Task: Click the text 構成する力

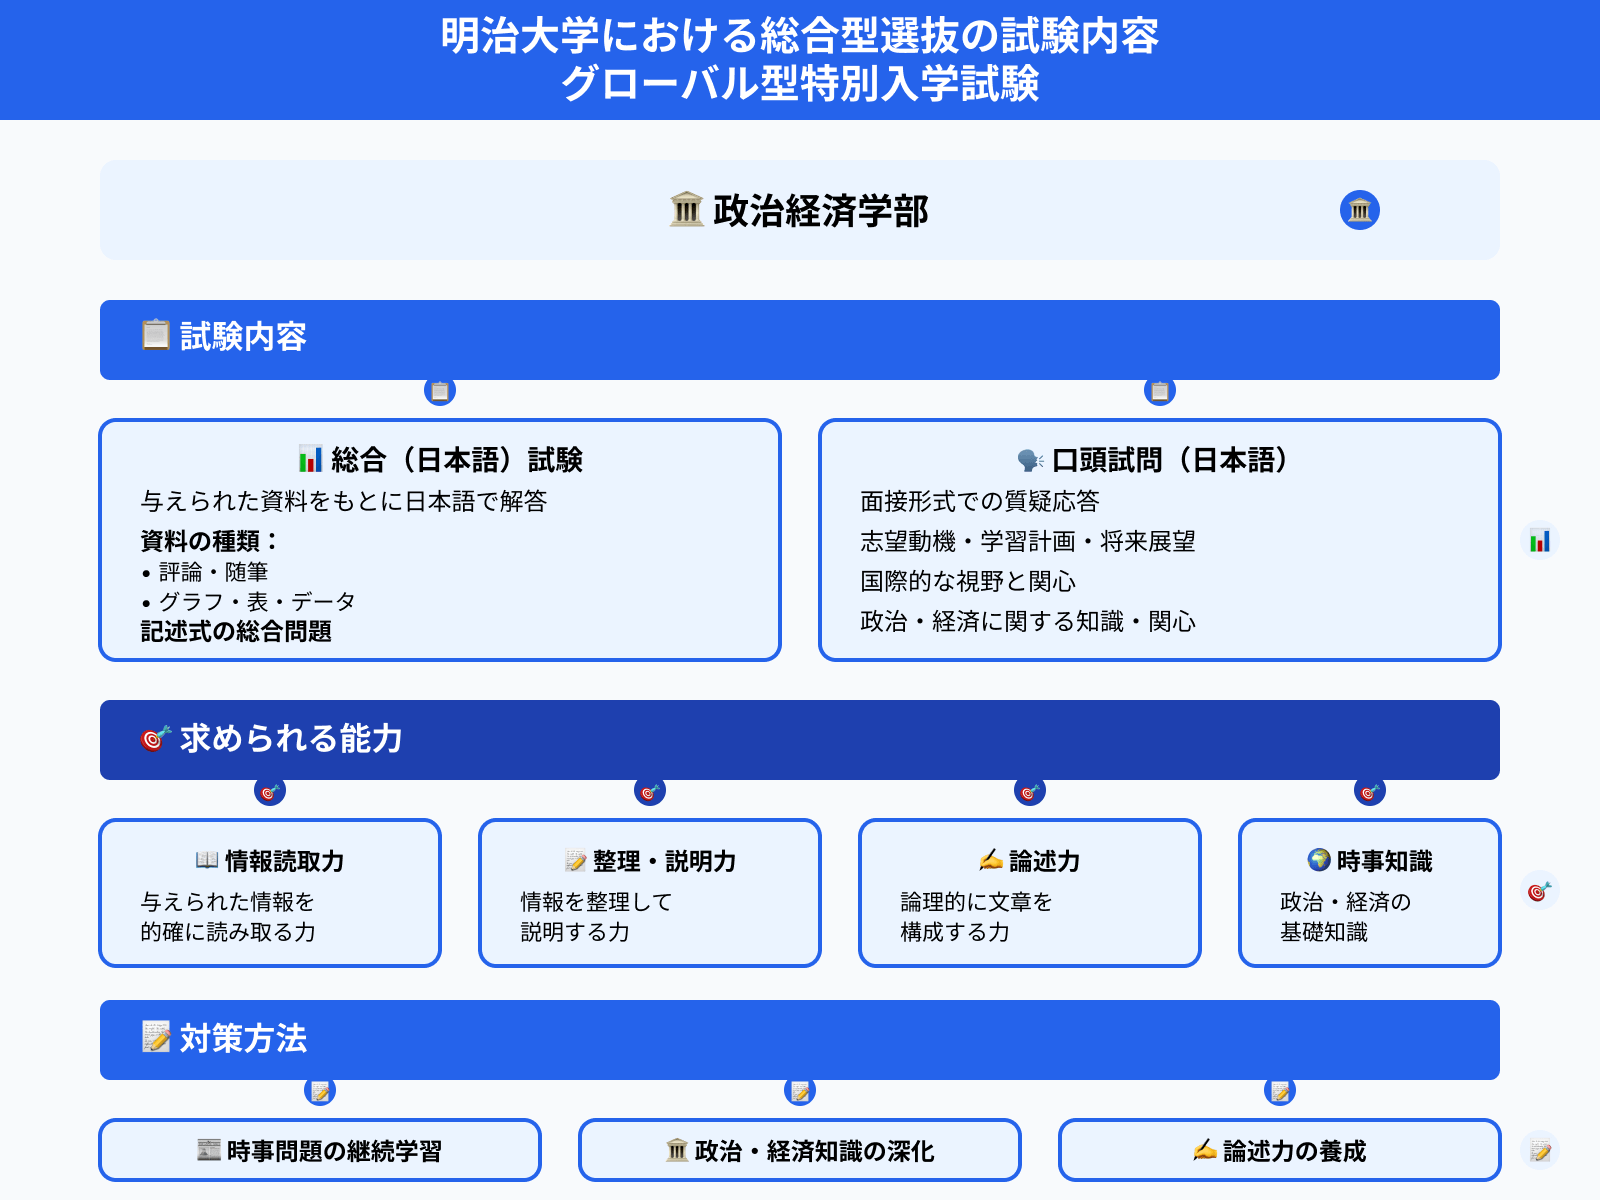Action: click(955, 932)
